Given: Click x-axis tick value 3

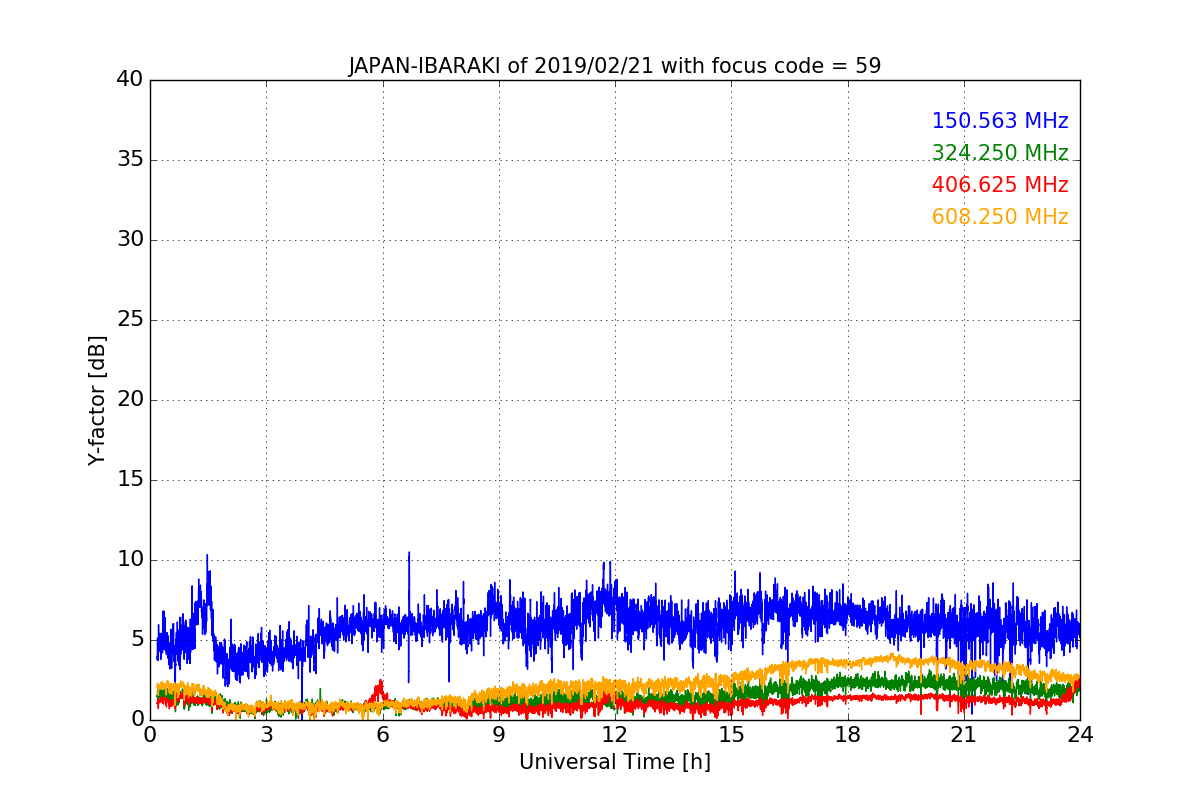Looking at the screenshot, I should coord(266,735).
